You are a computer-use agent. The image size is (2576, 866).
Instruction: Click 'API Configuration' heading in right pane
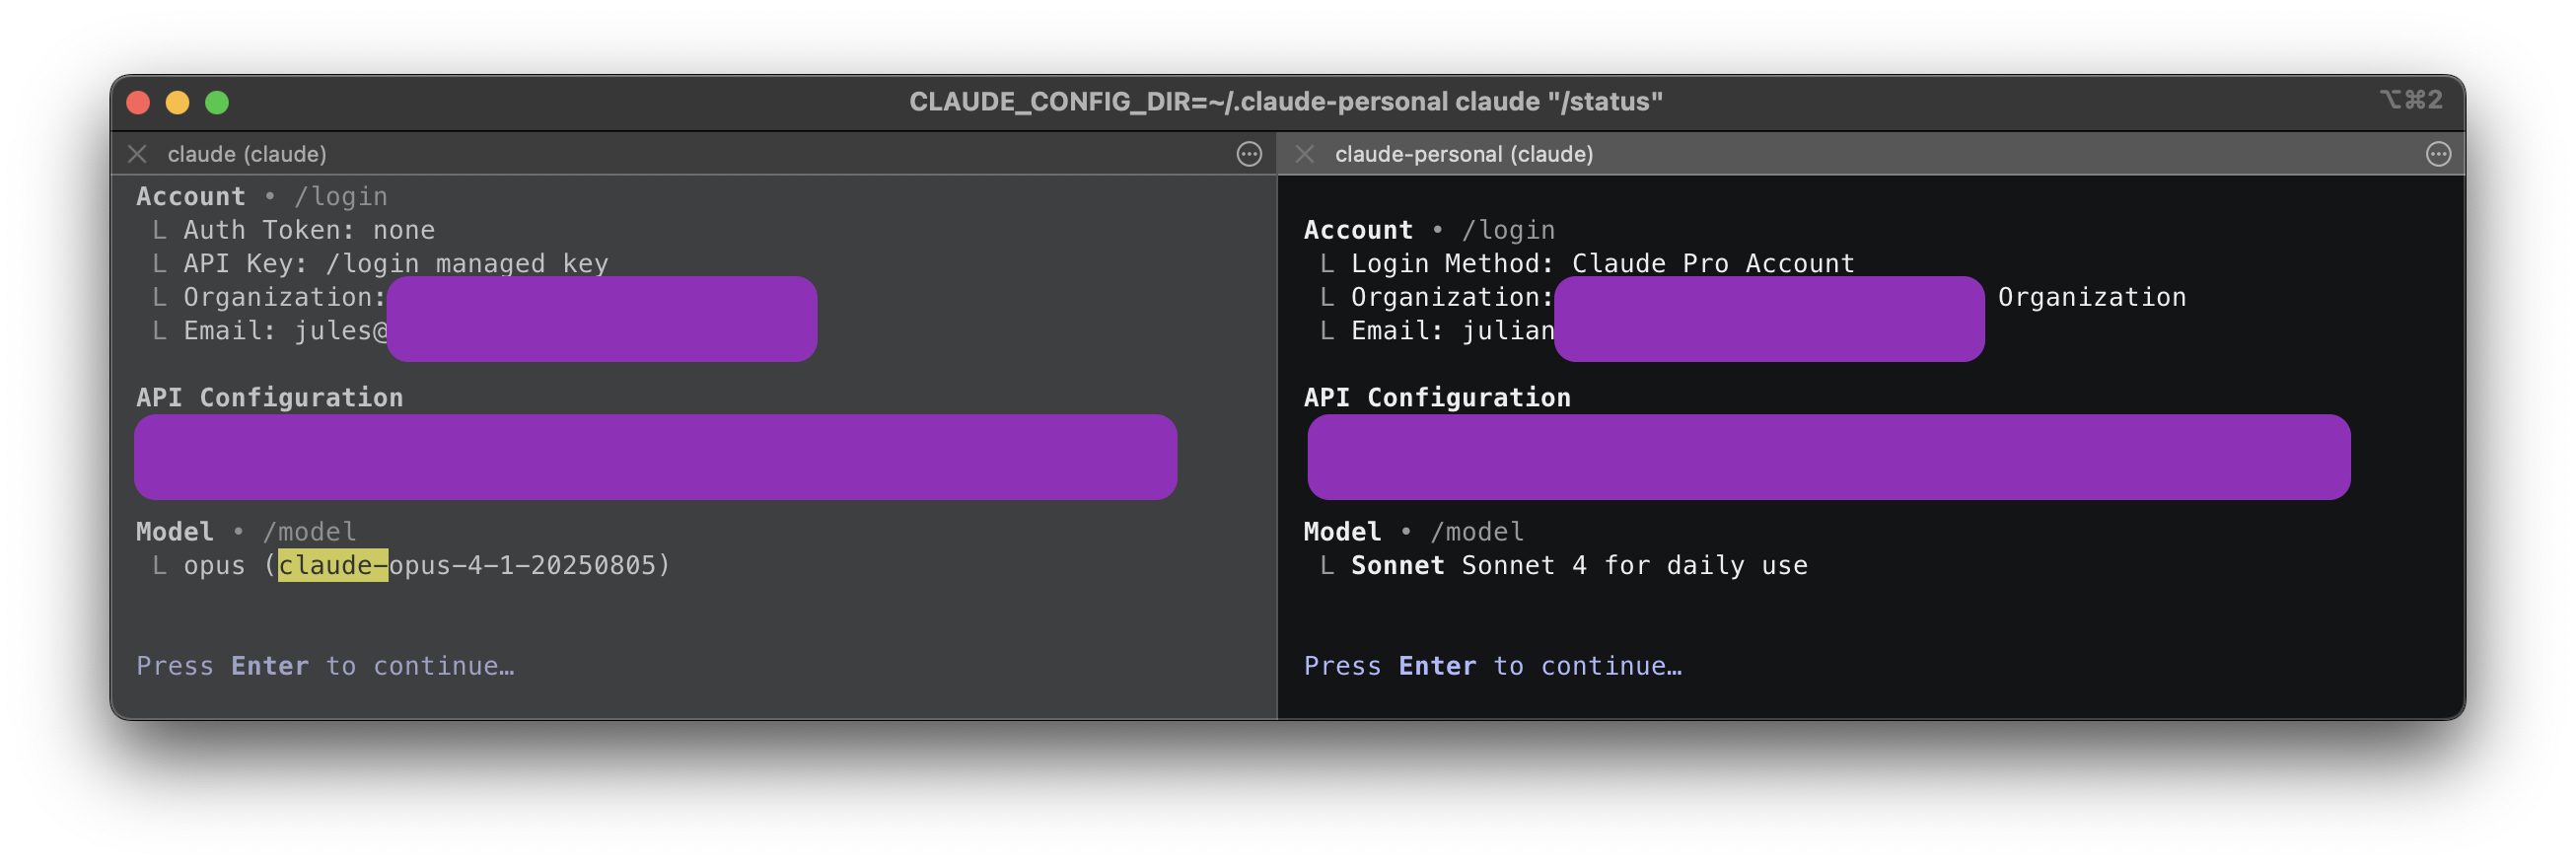[1437, 398]
